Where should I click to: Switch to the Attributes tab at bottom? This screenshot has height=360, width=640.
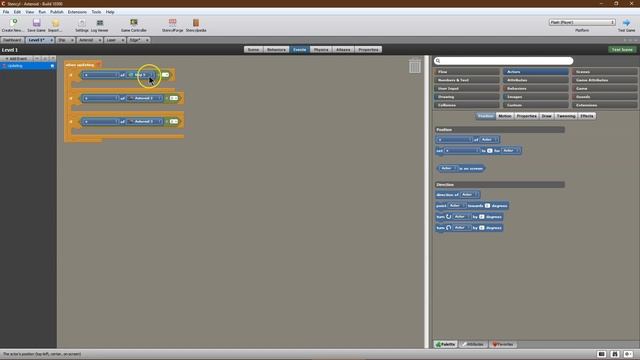pos(473,344)
